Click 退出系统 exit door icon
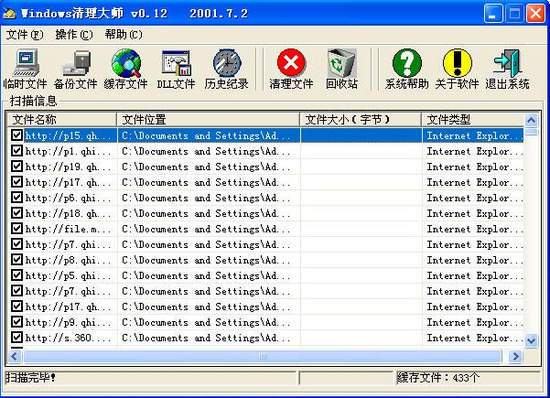Image resolution: width=550 pixels, height=398 pixels. pyautogui.click(x=507, y=69)
